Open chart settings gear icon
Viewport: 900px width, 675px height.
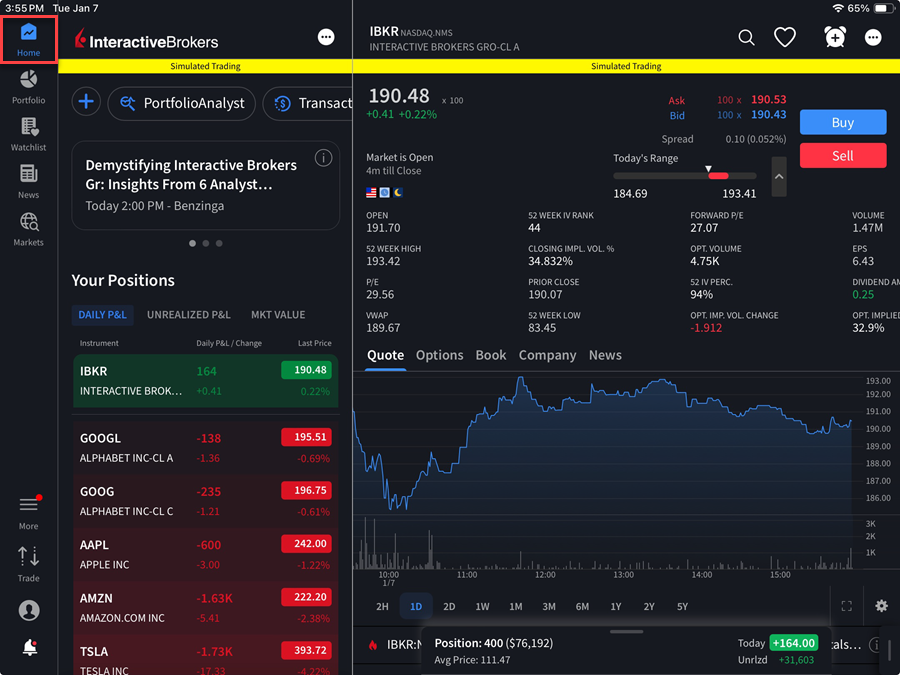pyautogui.click(x=881, y=606)
